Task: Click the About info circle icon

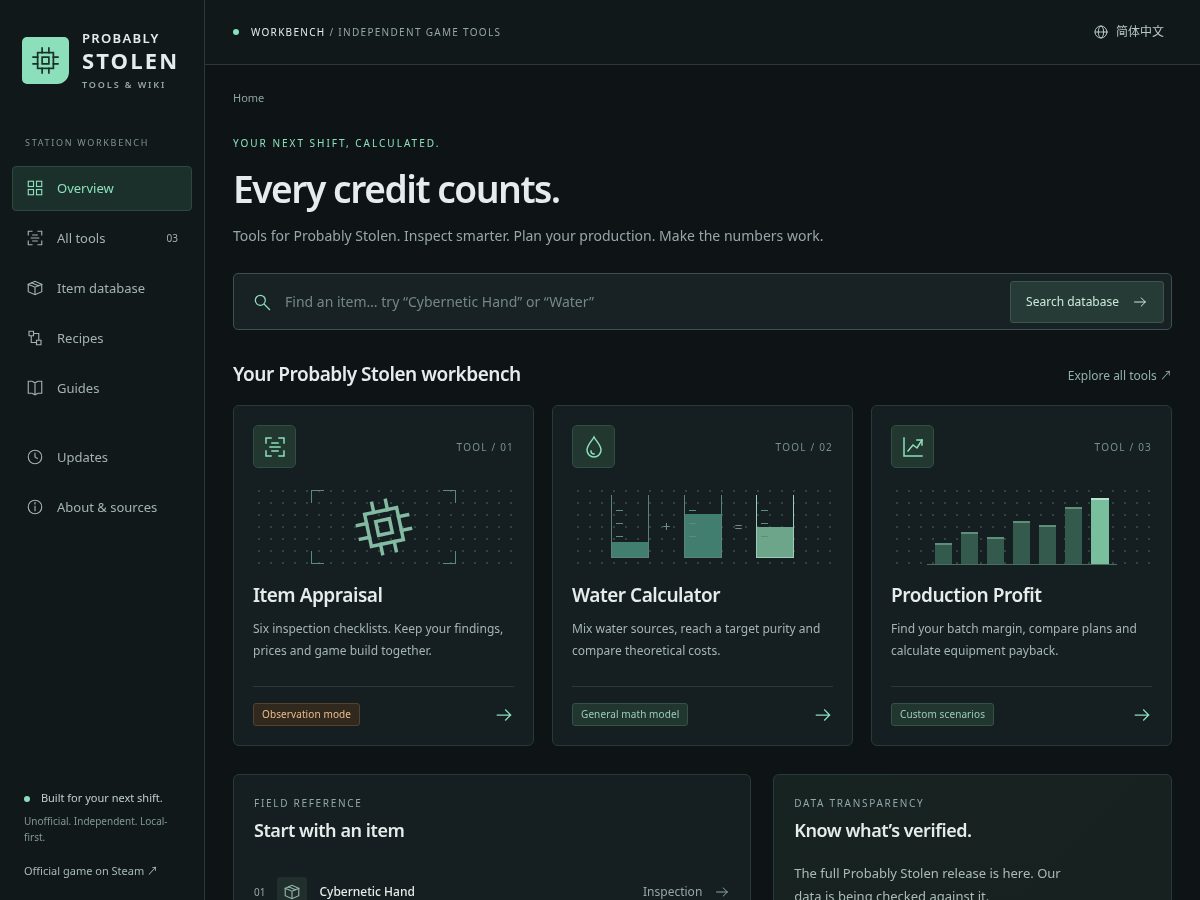Action: [35, 507]
